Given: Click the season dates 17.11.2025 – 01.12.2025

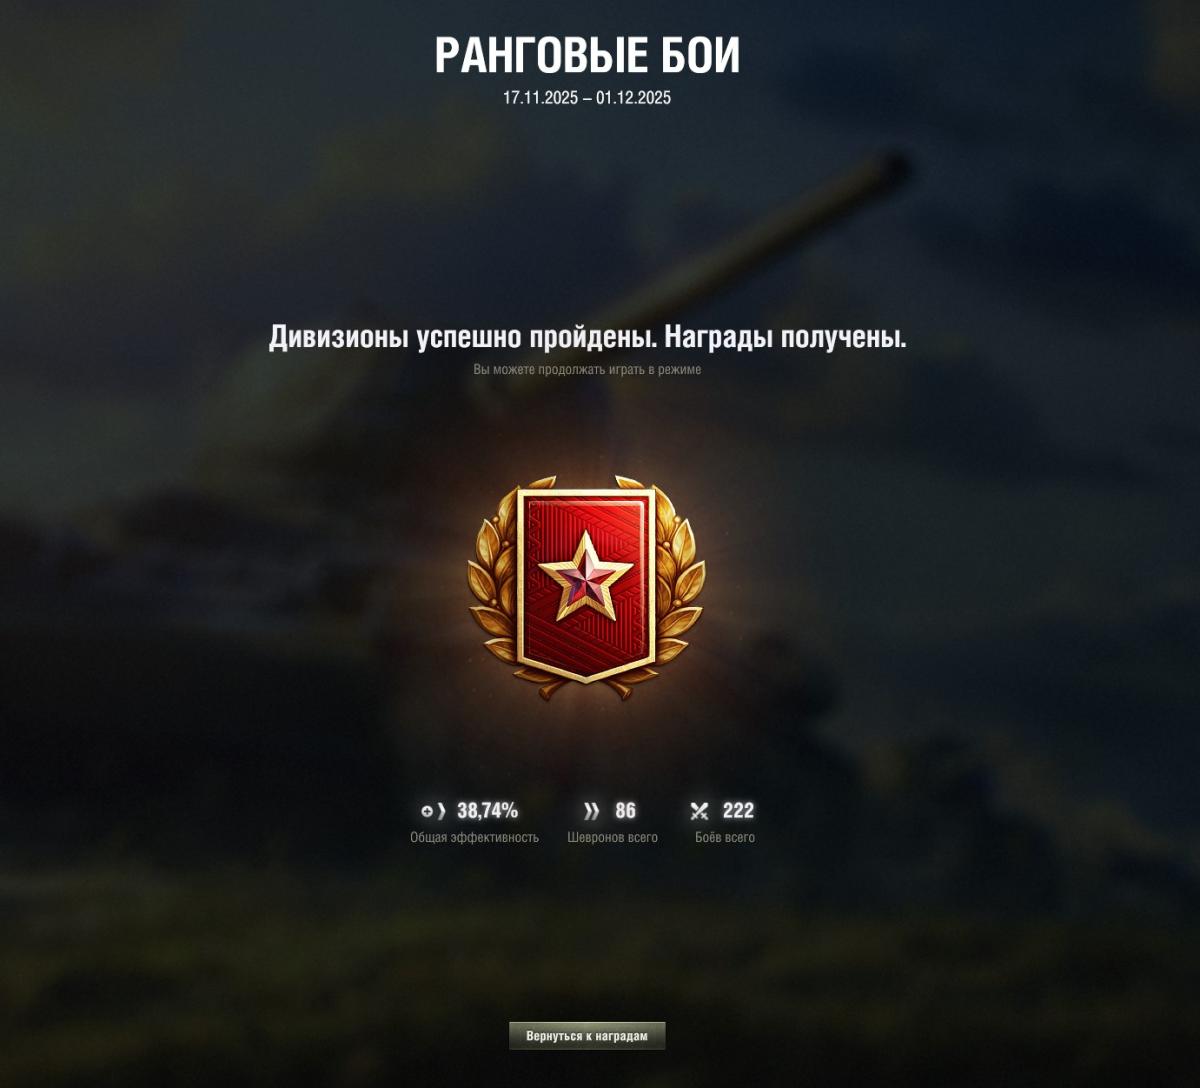Looking at the screenshot, I should tap(587, 98).
